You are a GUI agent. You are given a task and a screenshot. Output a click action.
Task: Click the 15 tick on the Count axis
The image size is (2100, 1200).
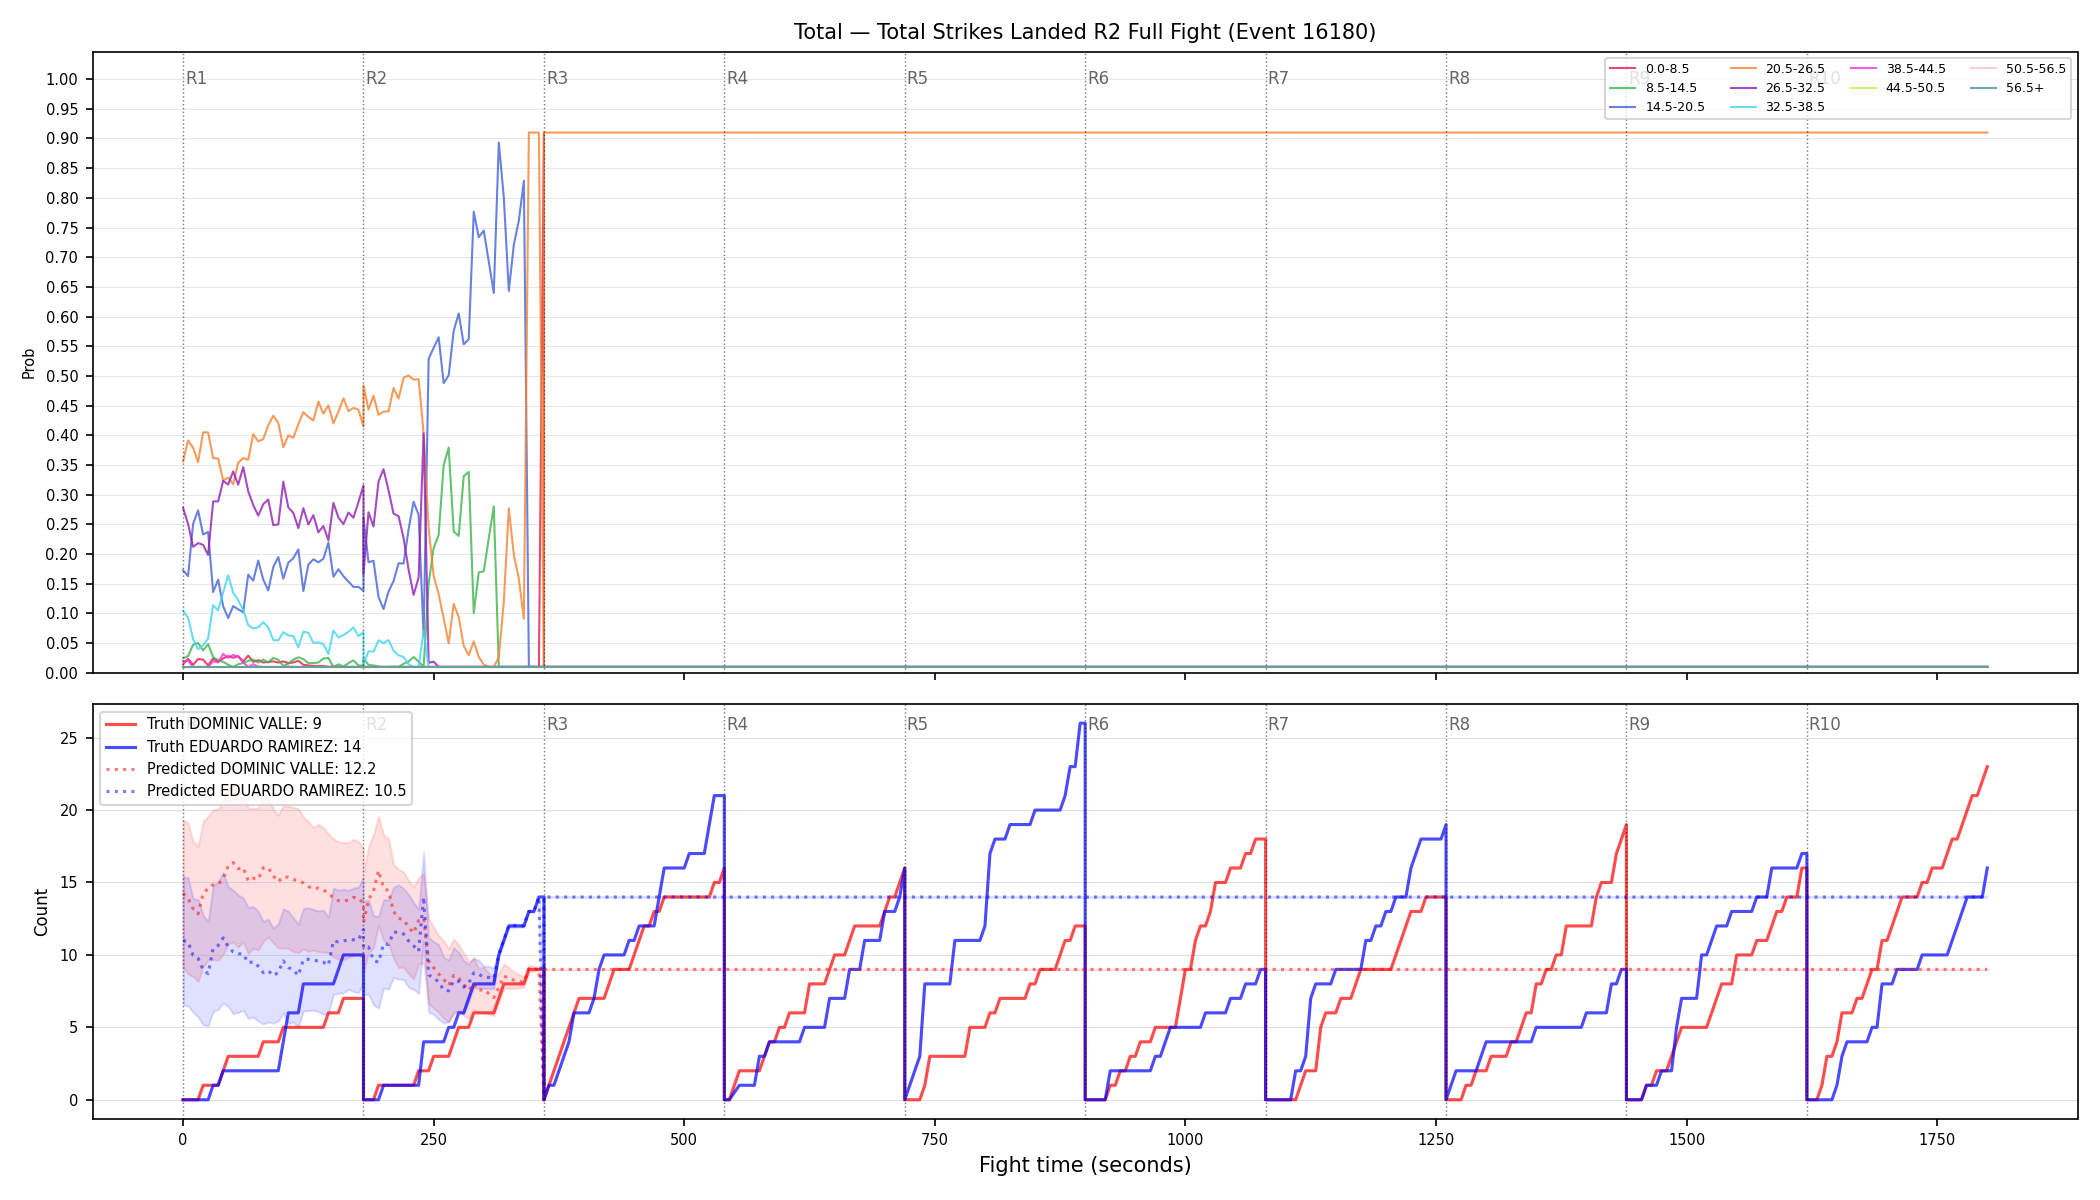pos(69,883)
